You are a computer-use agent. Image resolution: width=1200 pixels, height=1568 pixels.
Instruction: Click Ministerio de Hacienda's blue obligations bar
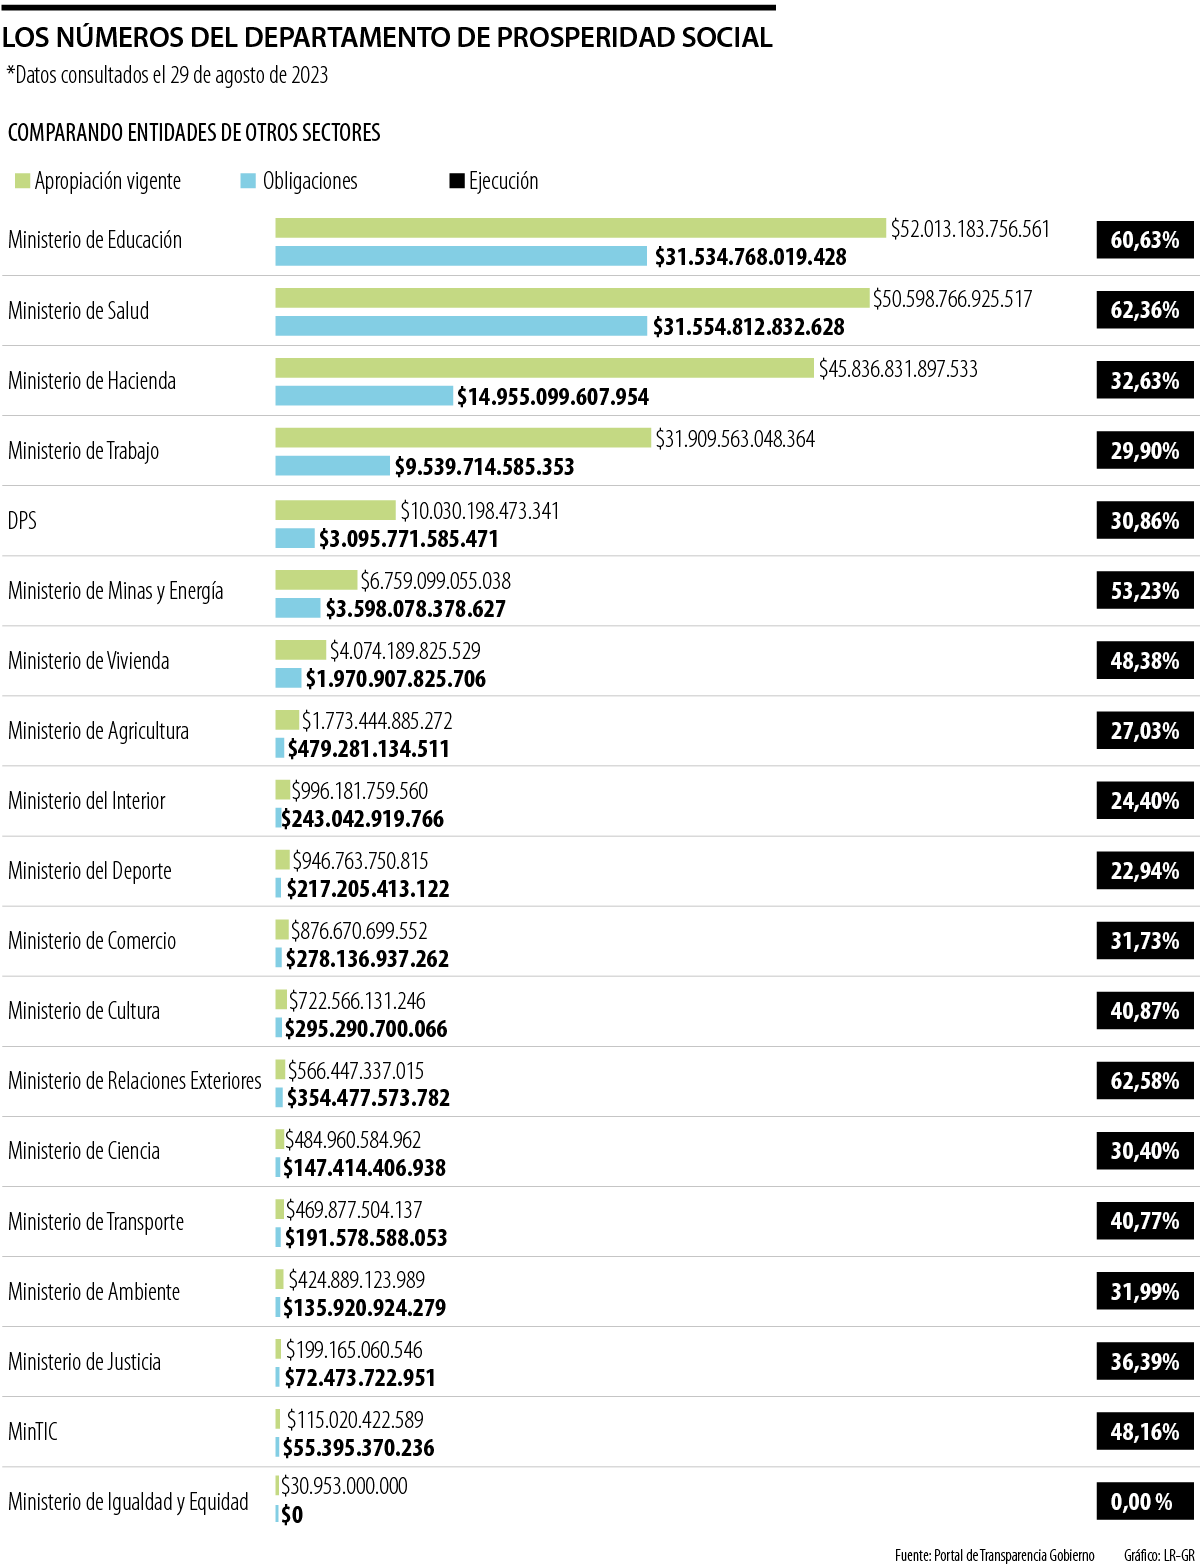[363, 396]
